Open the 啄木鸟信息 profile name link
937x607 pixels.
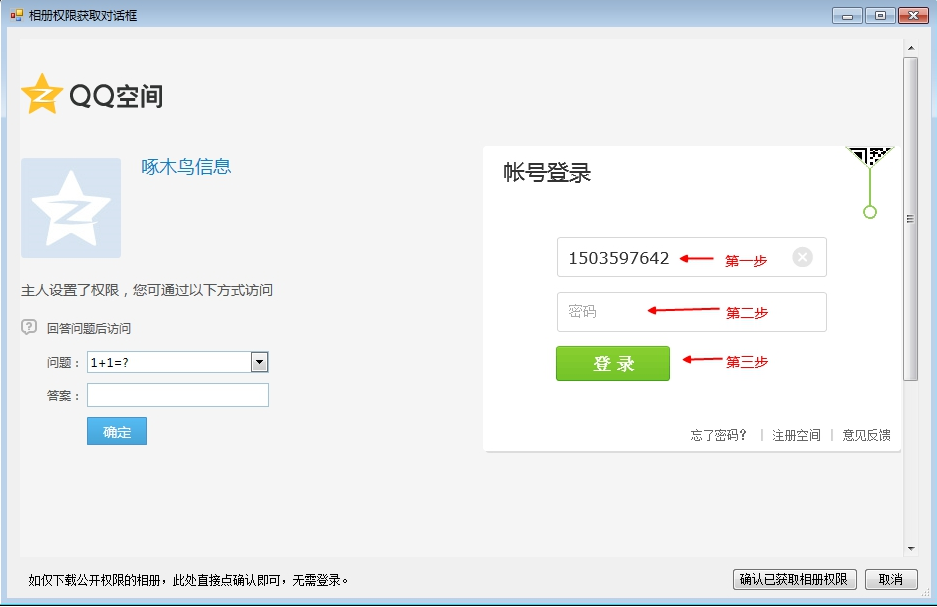pyautogui.click(x=186, y=167)
